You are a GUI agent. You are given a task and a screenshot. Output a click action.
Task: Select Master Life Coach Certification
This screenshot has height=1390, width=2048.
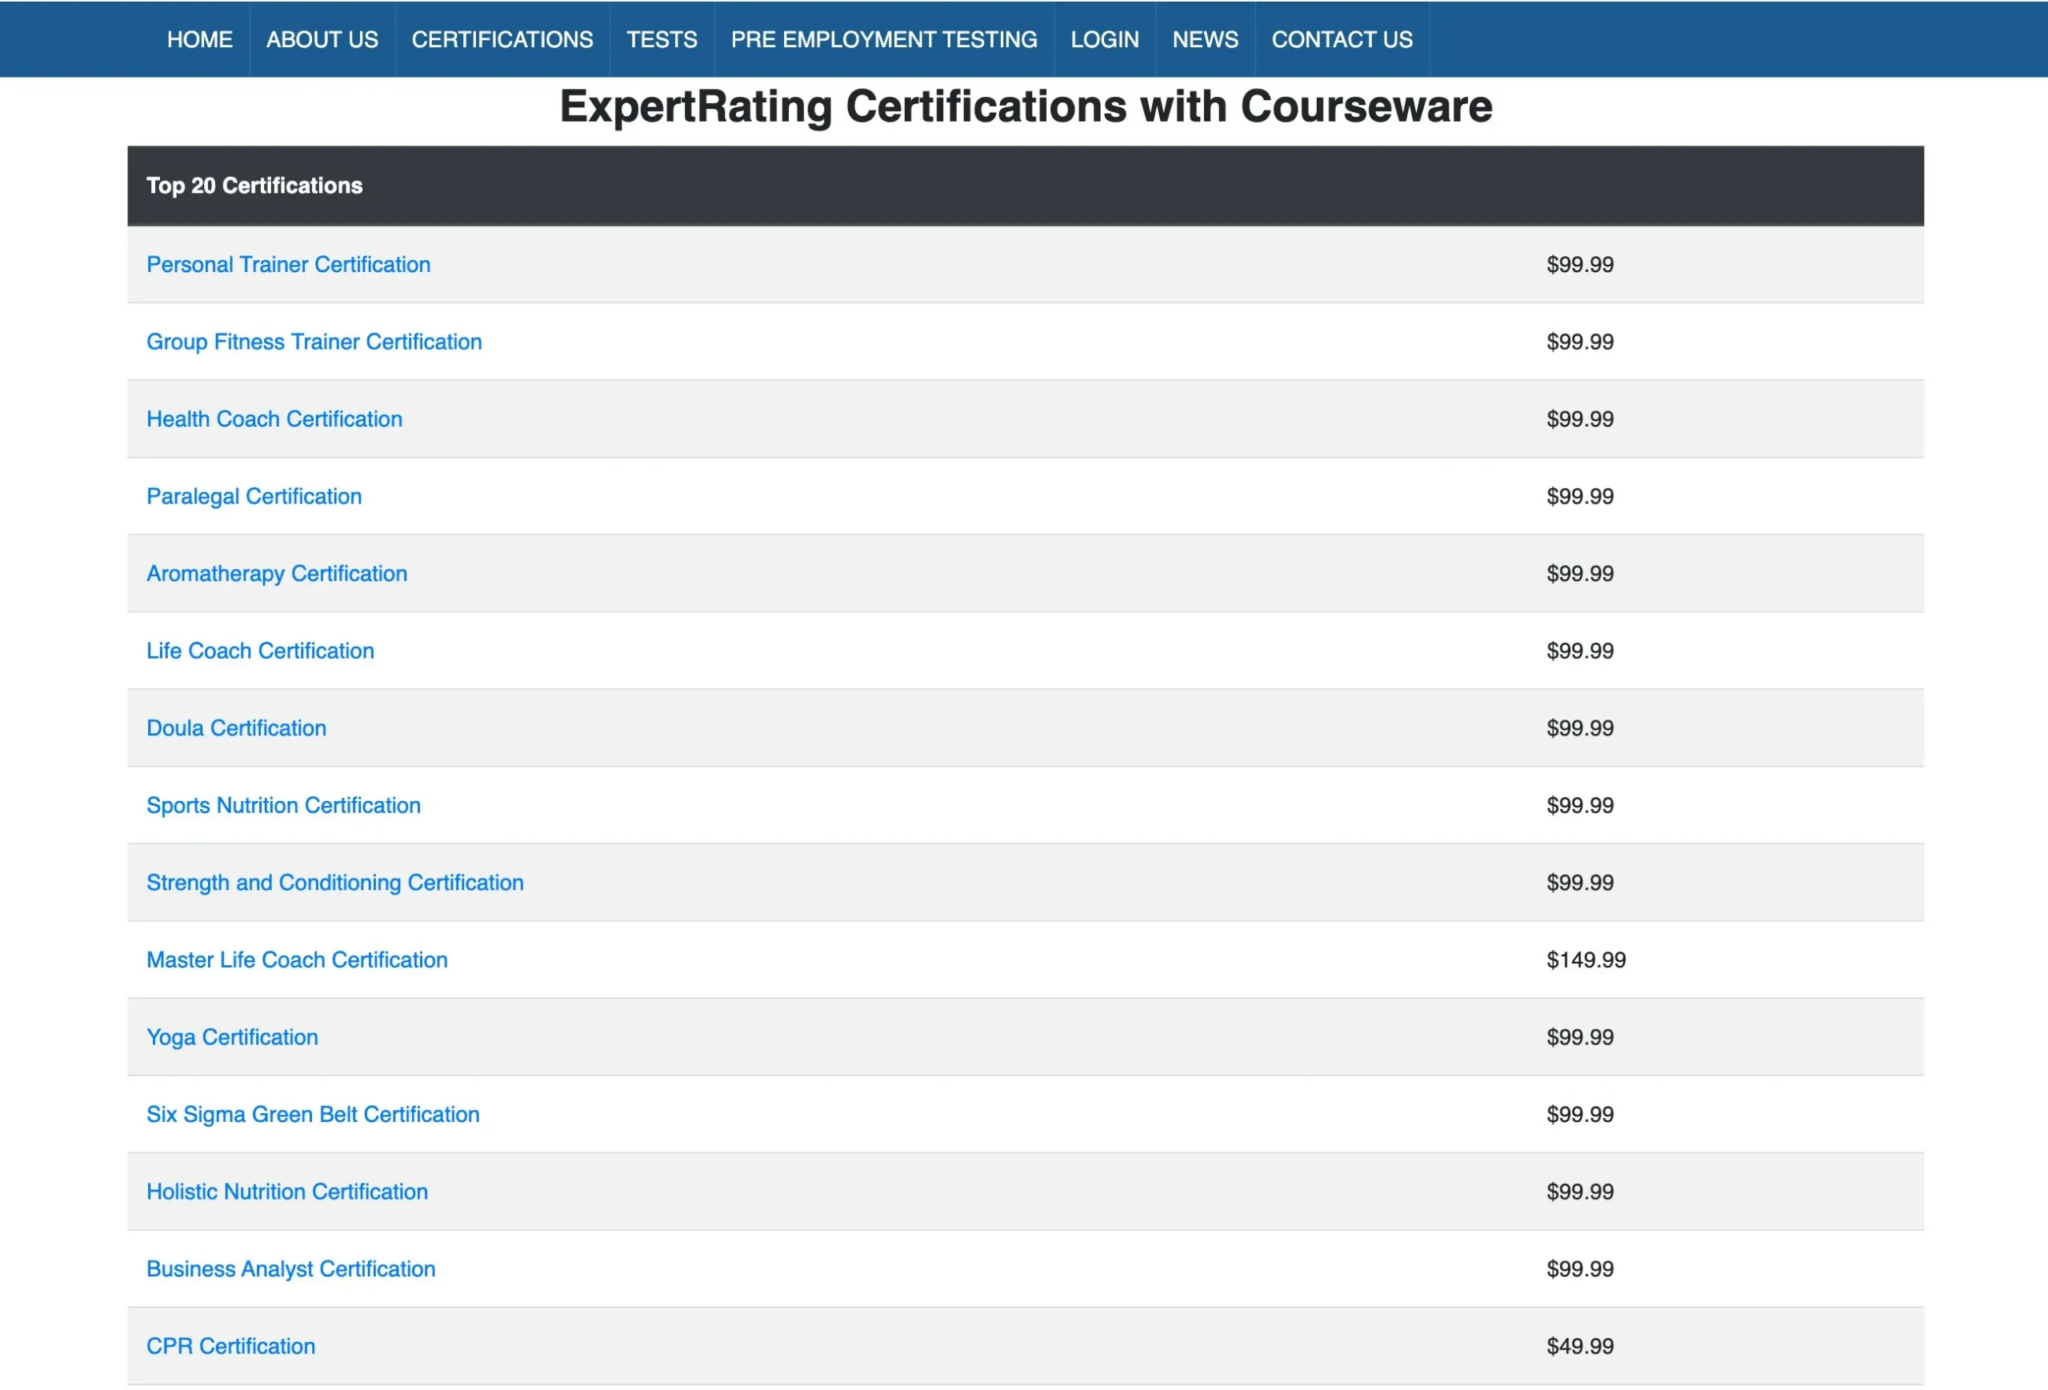297,959
